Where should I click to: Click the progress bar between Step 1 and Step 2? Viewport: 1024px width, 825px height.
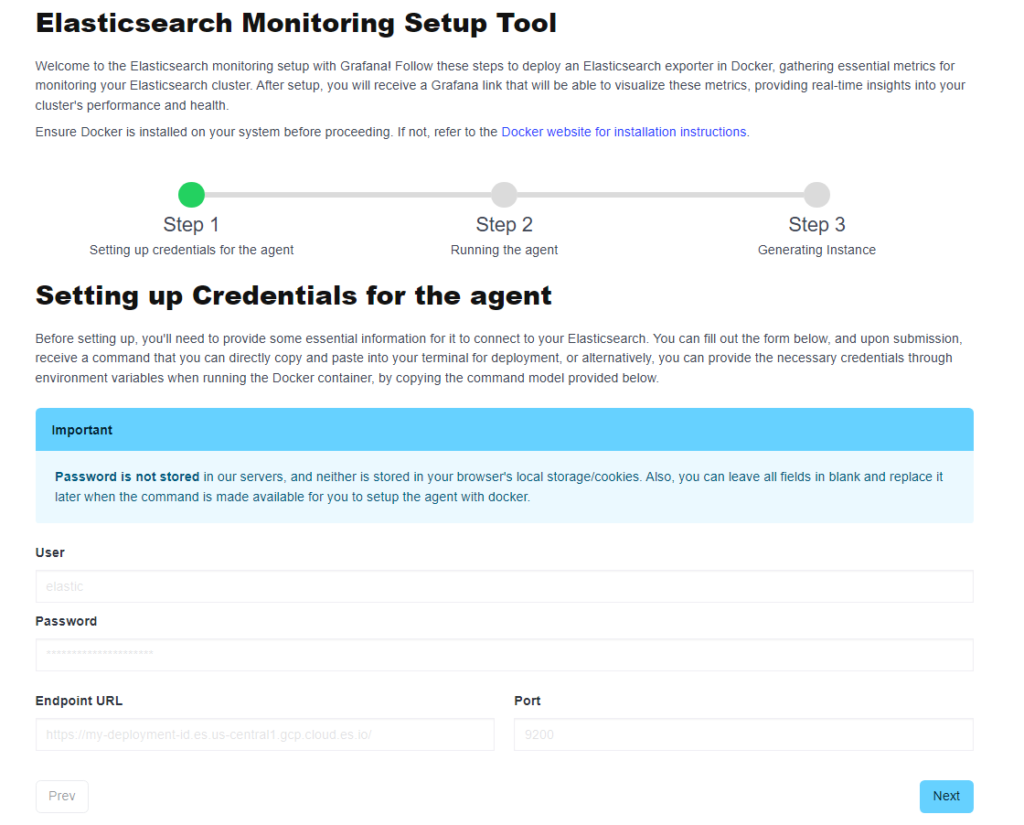coord(348,194)
